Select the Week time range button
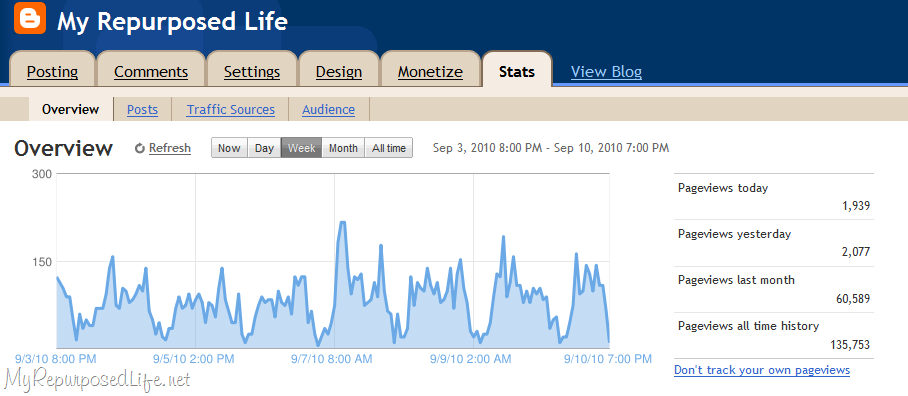 (302, 148)
